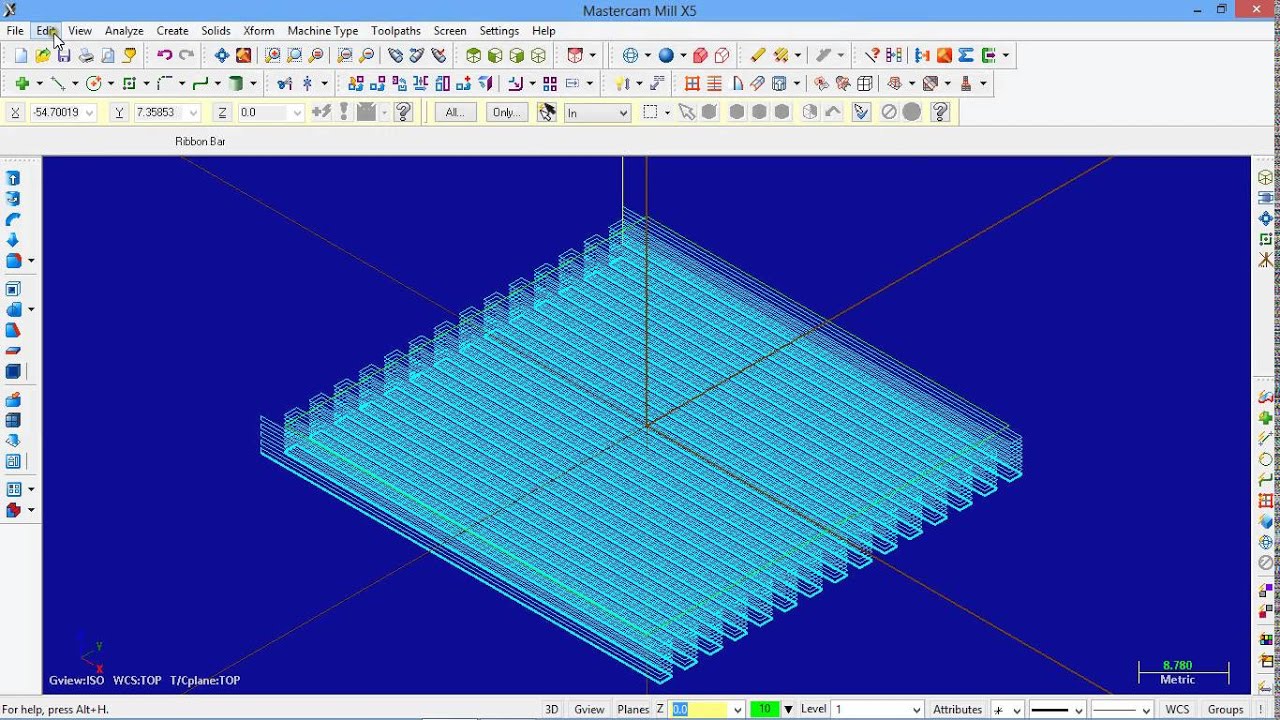Expand the window selection style arrow
This screenshot has width=1280, height=720.
[x=668, y=112]
